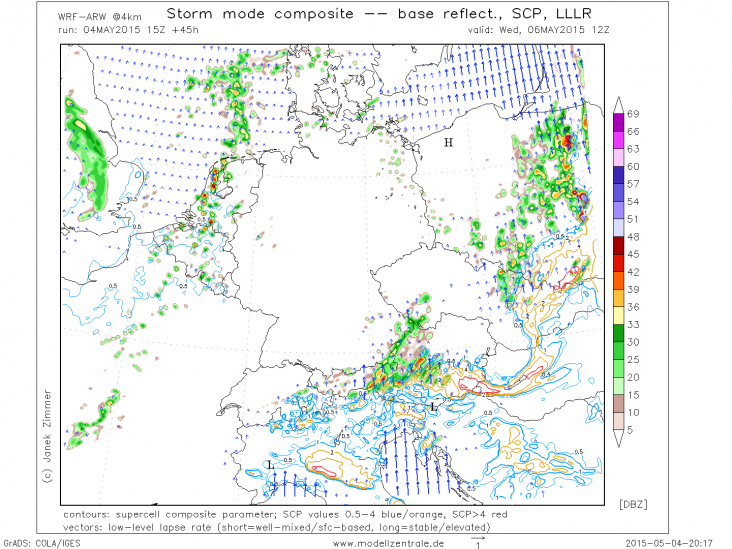Screen dimensions: 732x549
Task: Click the L marker south of the Alps
Action: click(432, 407)
